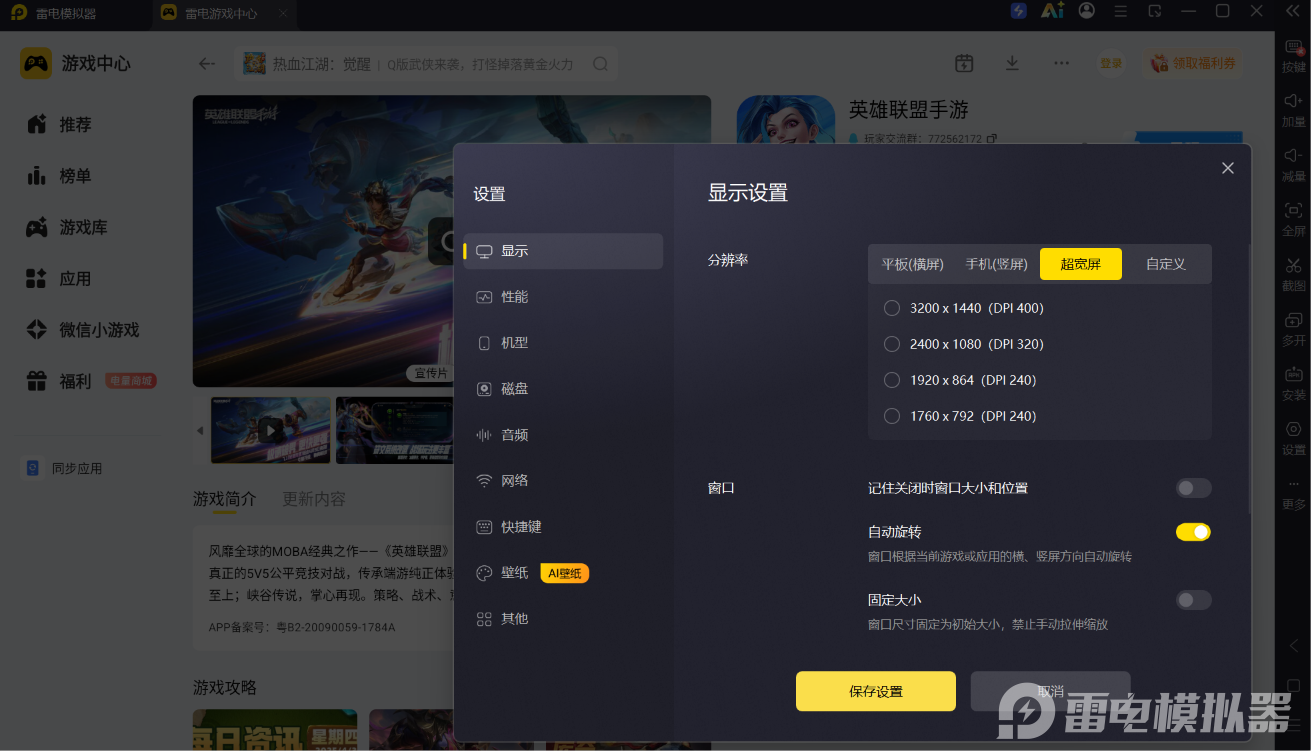
Task: Open 其他 settings category
Action: (x=563, y=619)
